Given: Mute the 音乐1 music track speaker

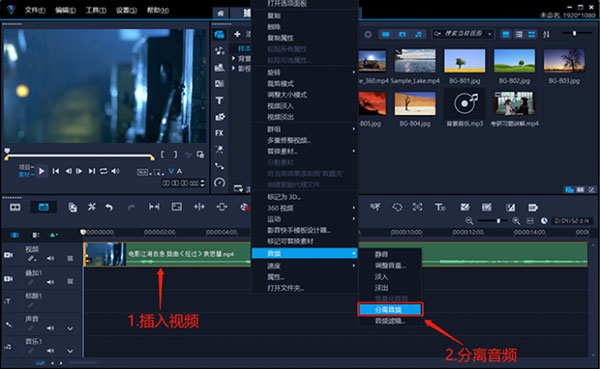Looking at the screenshot, I should pyautogui.click(x=50, y=350).
